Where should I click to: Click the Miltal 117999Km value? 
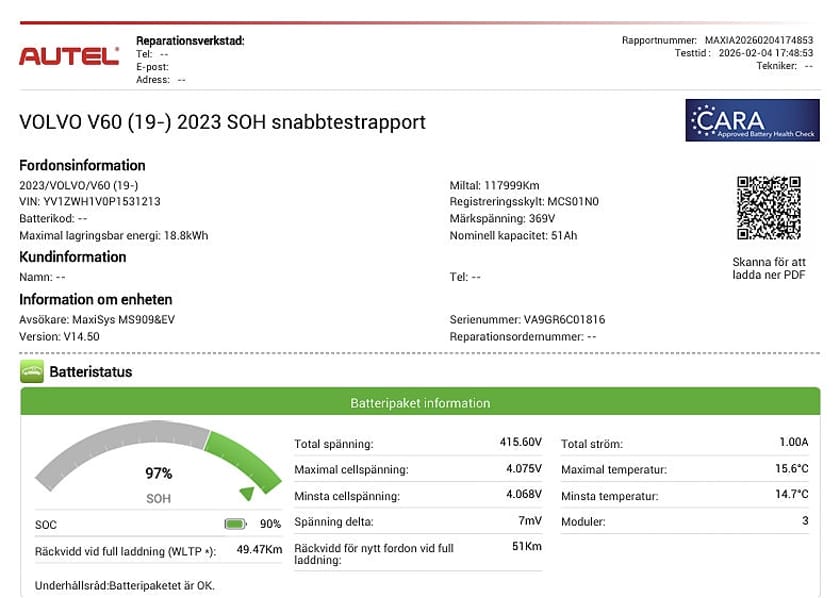494,185
